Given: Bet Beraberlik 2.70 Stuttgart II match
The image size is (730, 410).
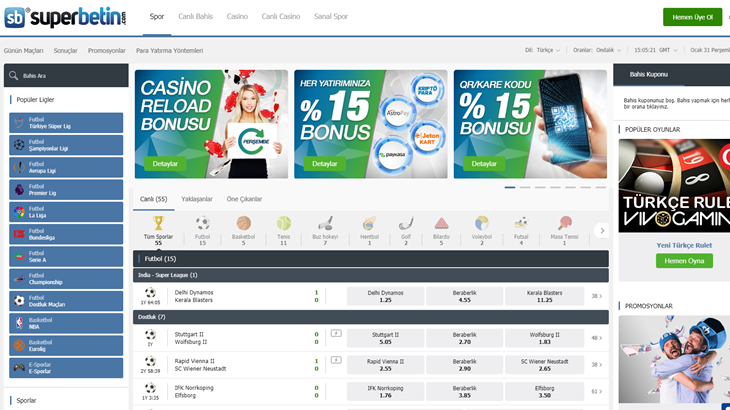Looking at the screenshot, I should [x=465, y=338].
